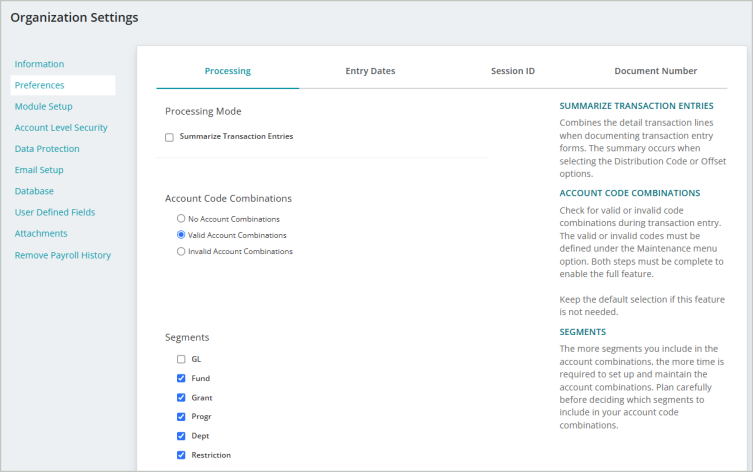Open Remove Payroll History page
753x472 pixels.
pos(63,255)
